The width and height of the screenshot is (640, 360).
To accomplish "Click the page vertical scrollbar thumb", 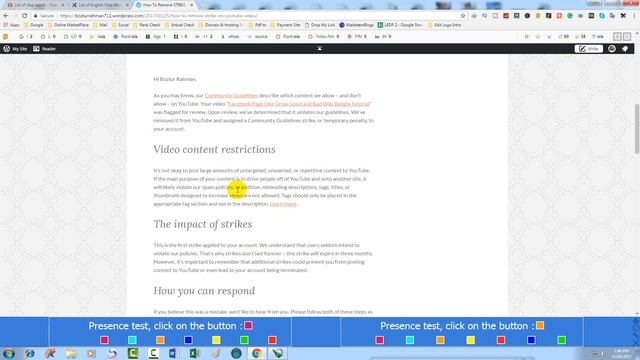I will (x=636, y=129).
